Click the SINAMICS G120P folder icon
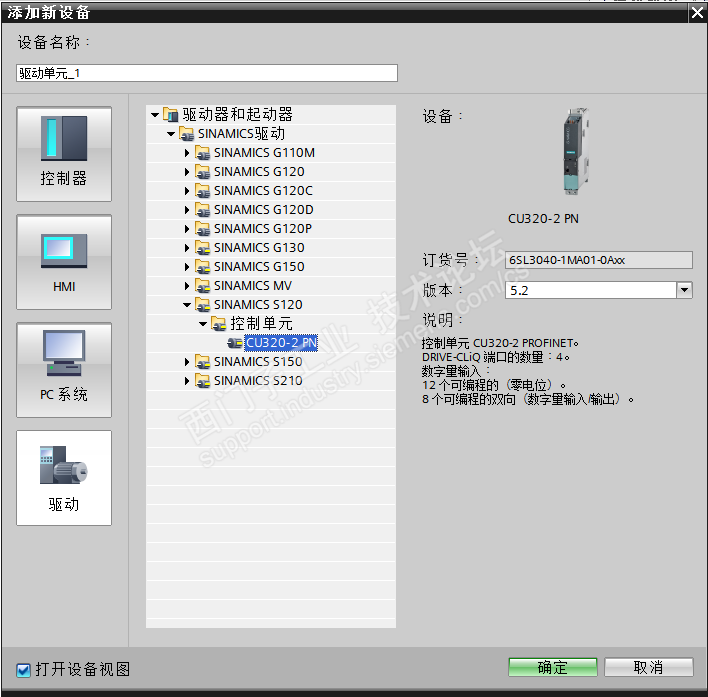The height and width of the screenshot is (697, 708). [x=202, y=228]
